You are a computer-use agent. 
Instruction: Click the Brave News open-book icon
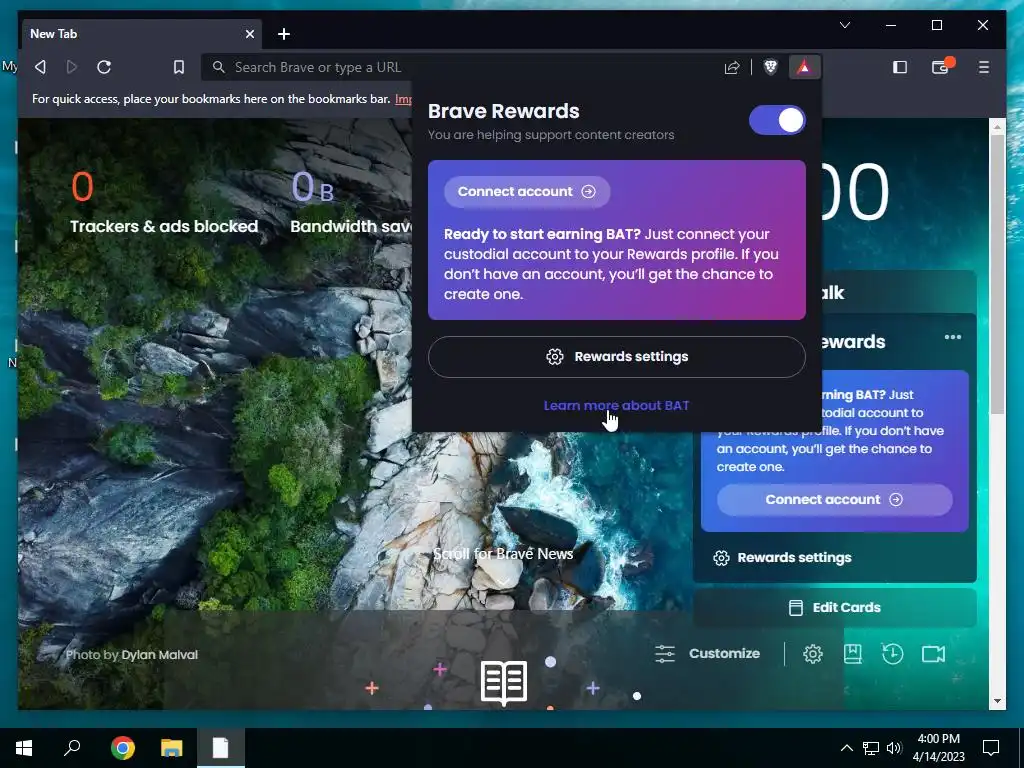pyautogui.click(x=504, y=682)
